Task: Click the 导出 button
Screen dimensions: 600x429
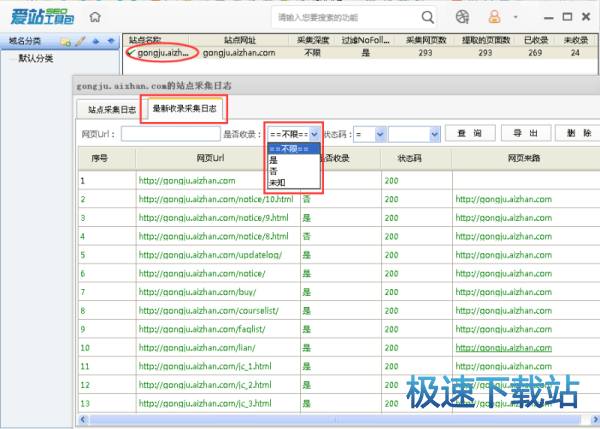Action: point(526,133)
